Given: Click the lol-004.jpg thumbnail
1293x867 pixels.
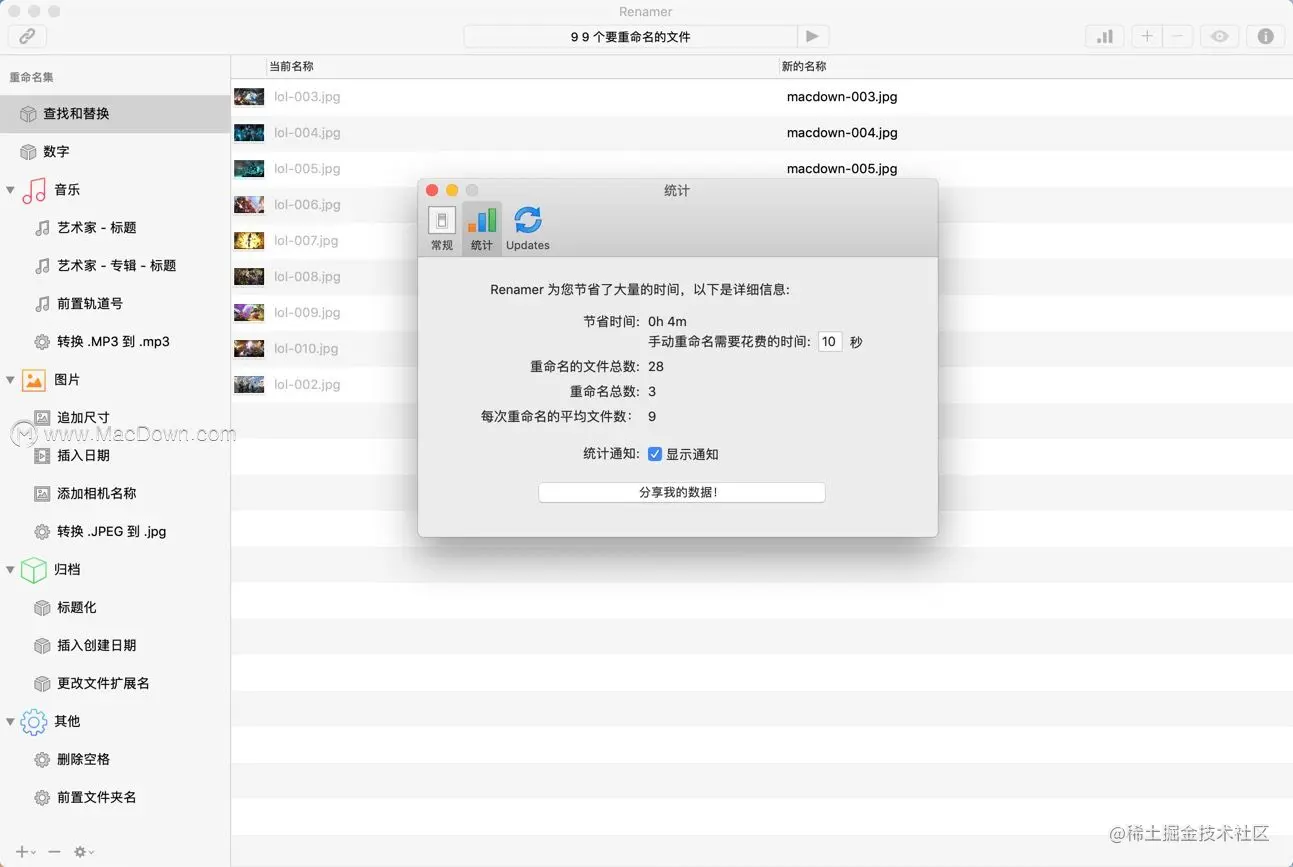Looking at the screenshot, I should (249, 133).
